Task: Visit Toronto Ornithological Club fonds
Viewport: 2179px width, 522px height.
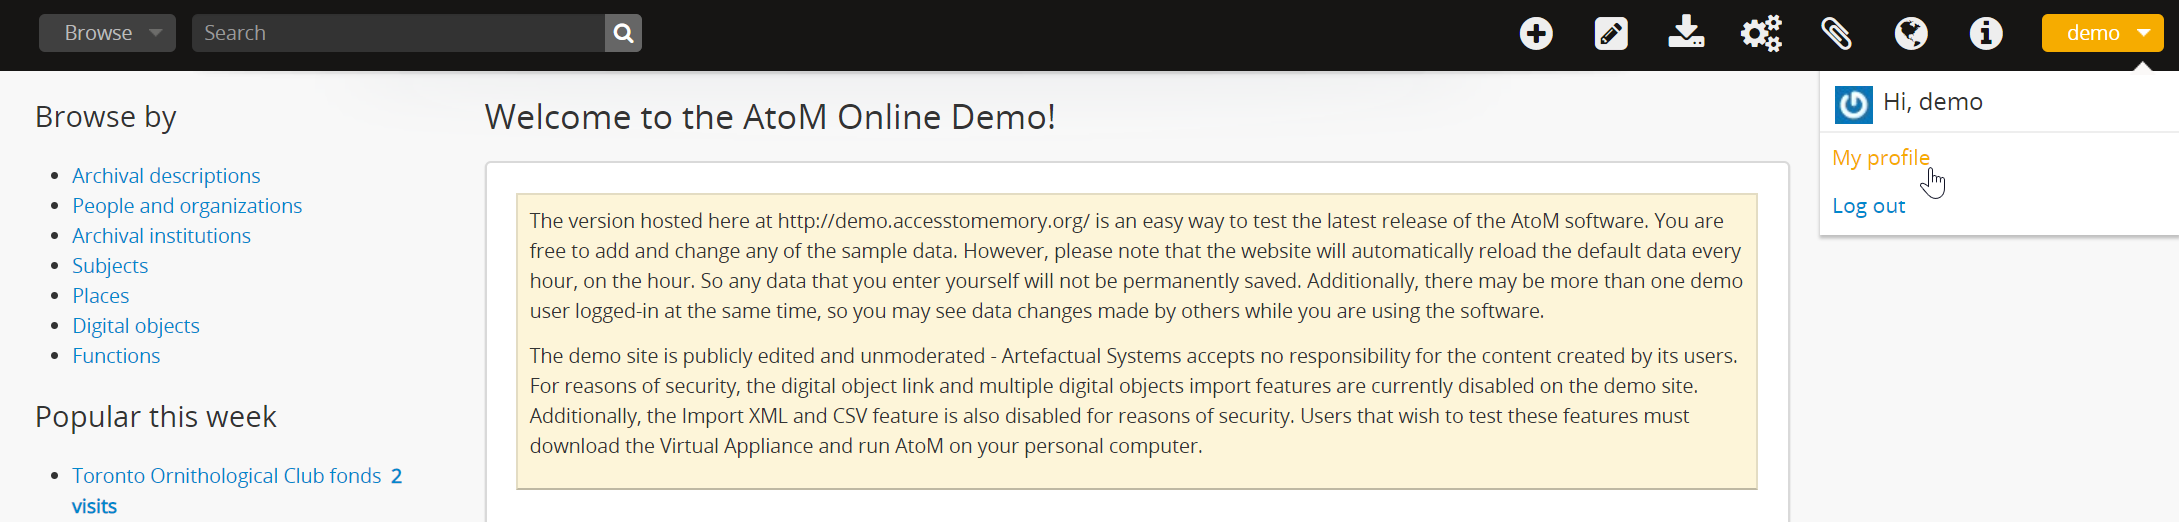Action: [x=227, y=476]
